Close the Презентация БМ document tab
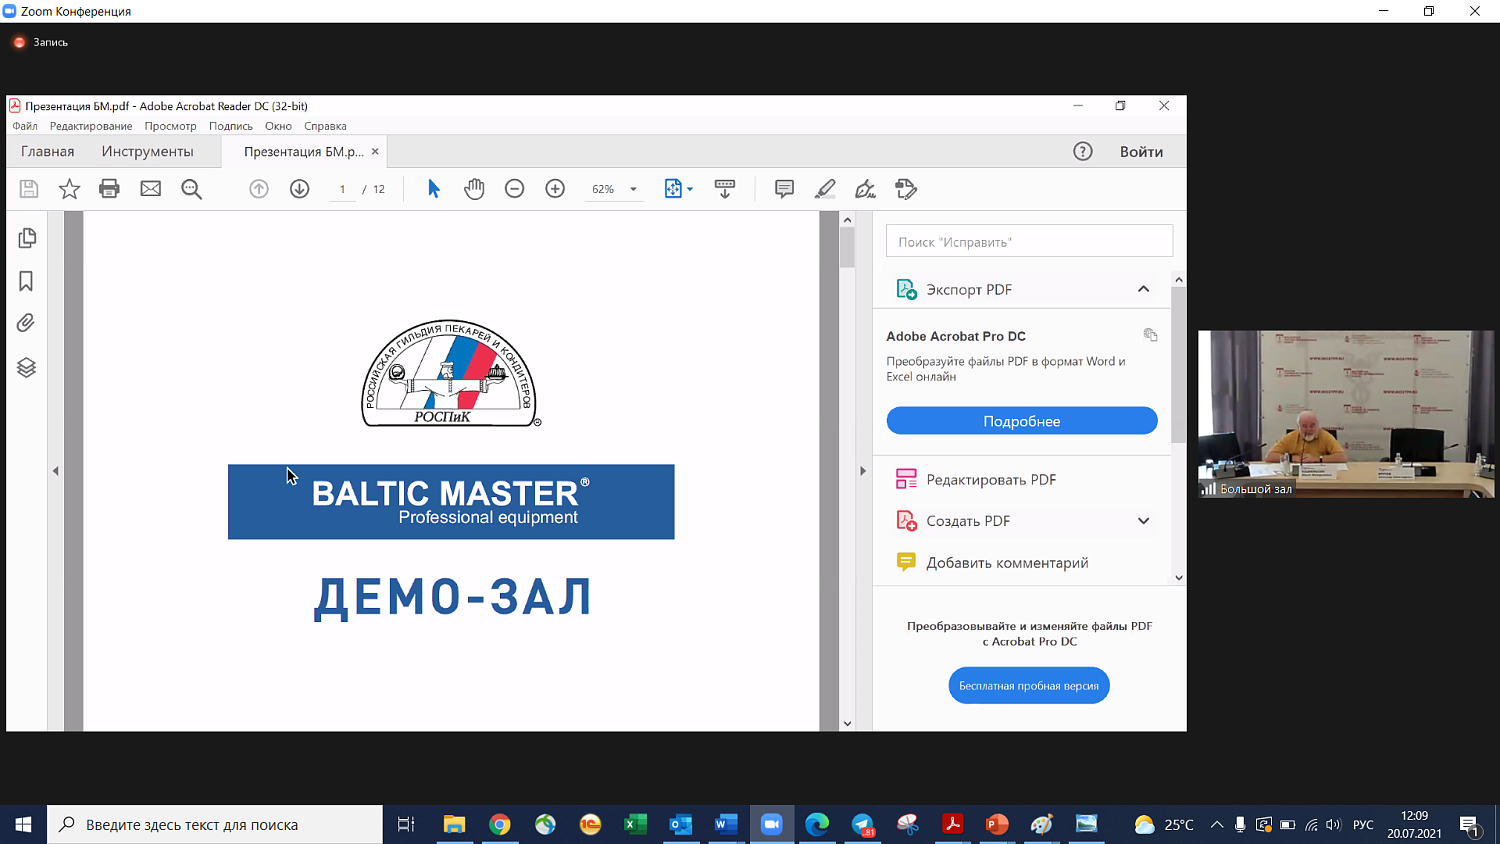This screenshot has width=1500, height=844. click(375, 151)
